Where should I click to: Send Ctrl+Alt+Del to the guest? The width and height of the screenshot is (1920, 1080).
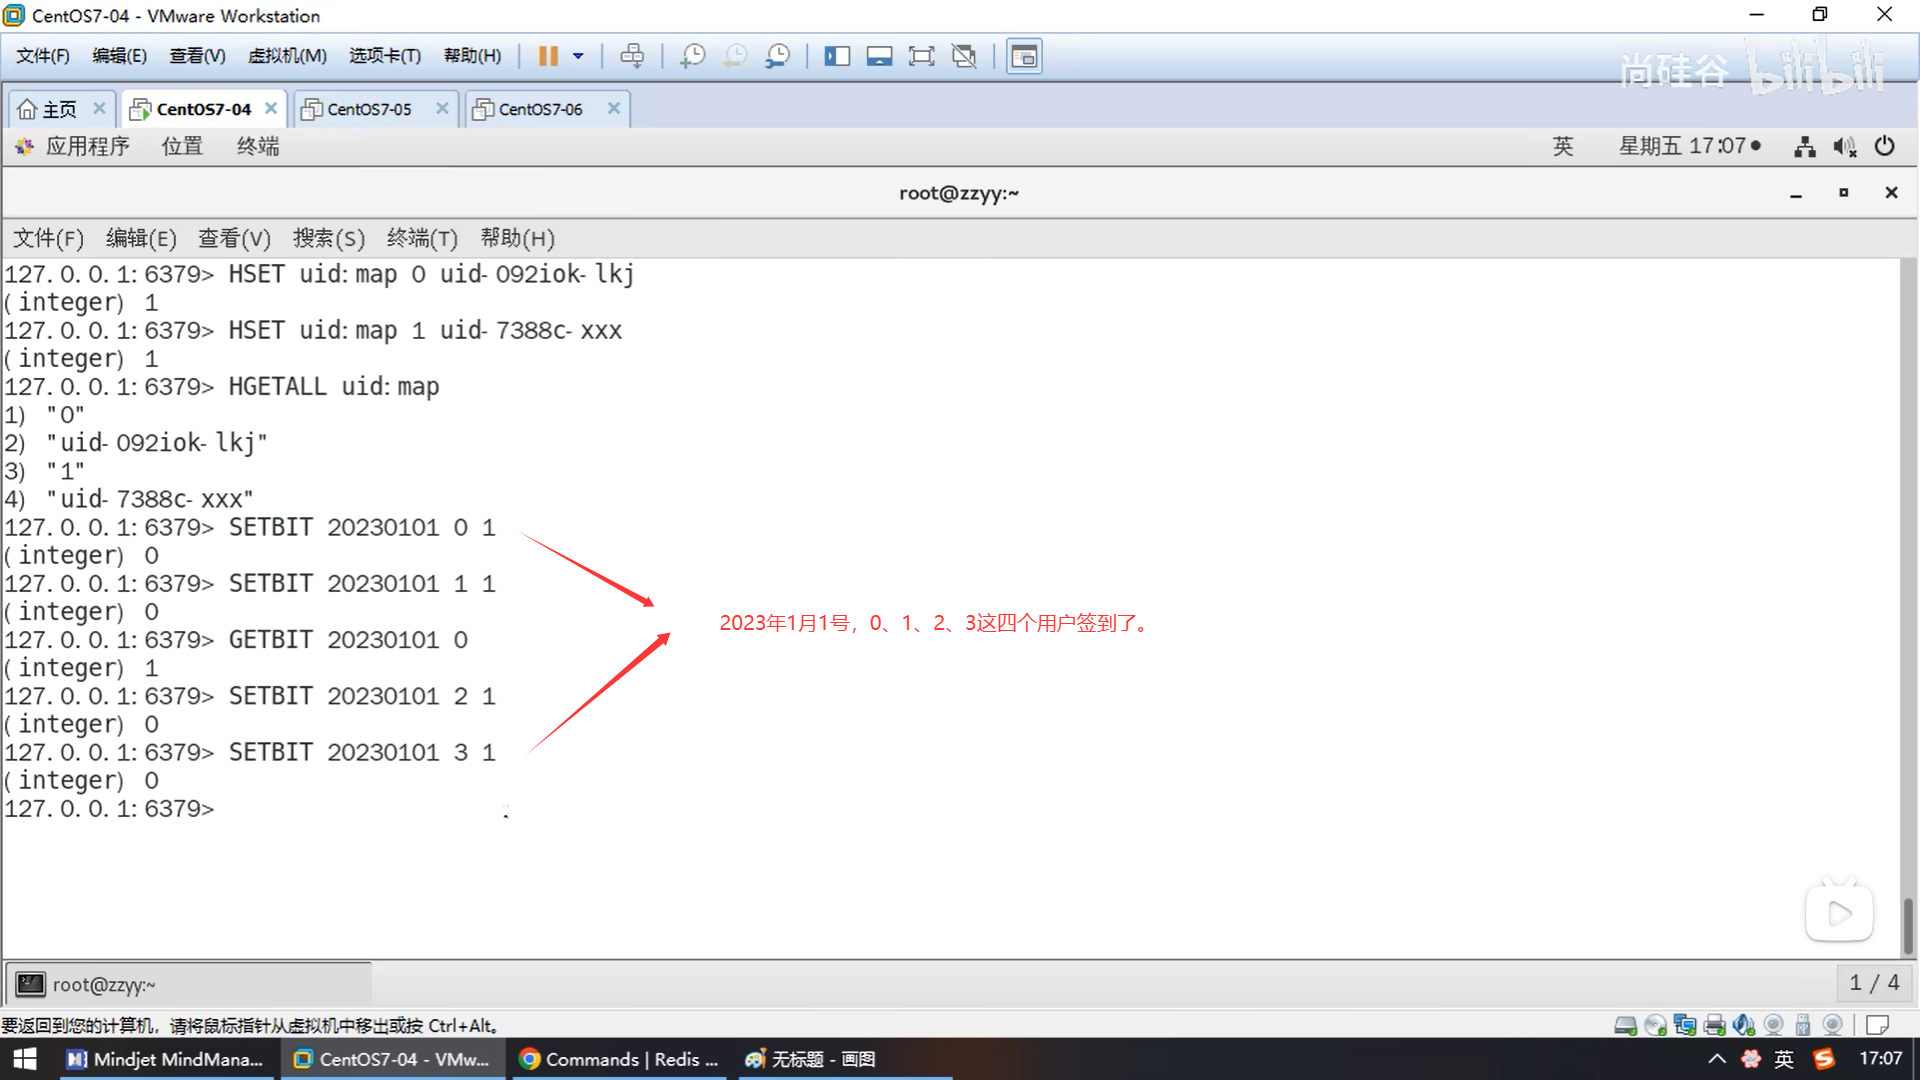coord(632,56)
